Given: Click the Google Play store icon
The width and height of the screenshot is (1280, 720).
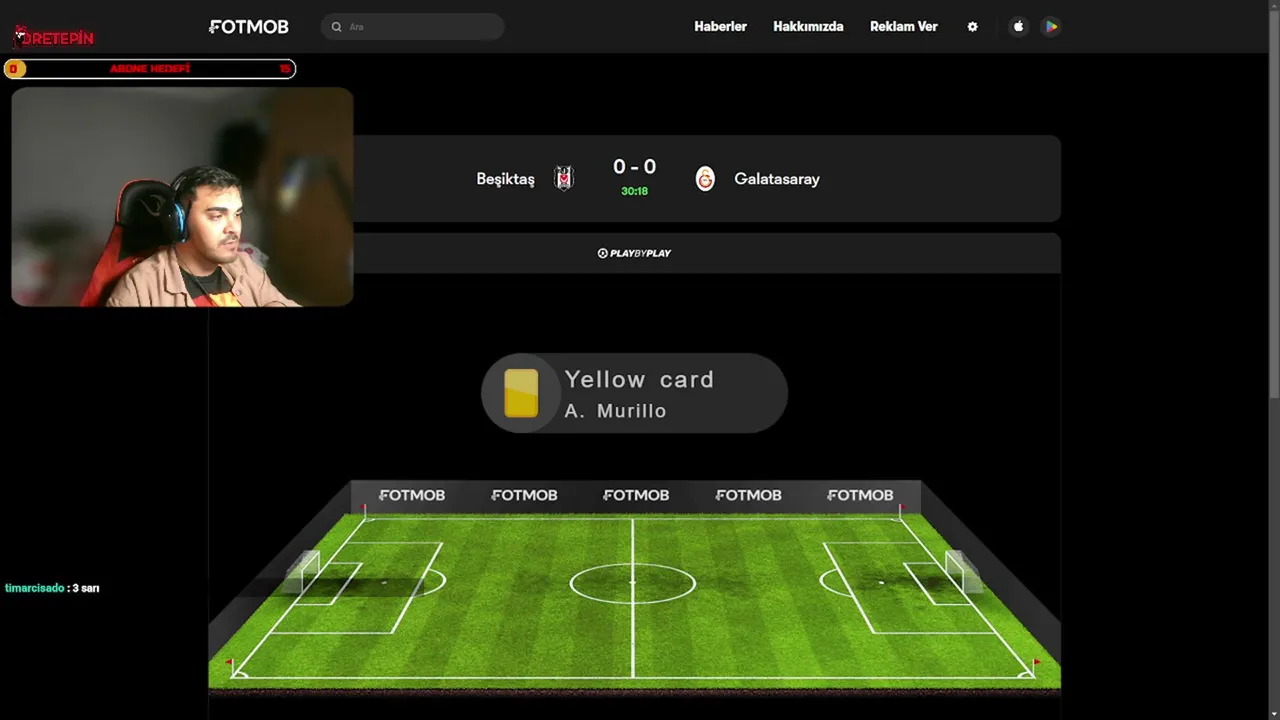Looking at the screenshot, I should coord(1051,27).
